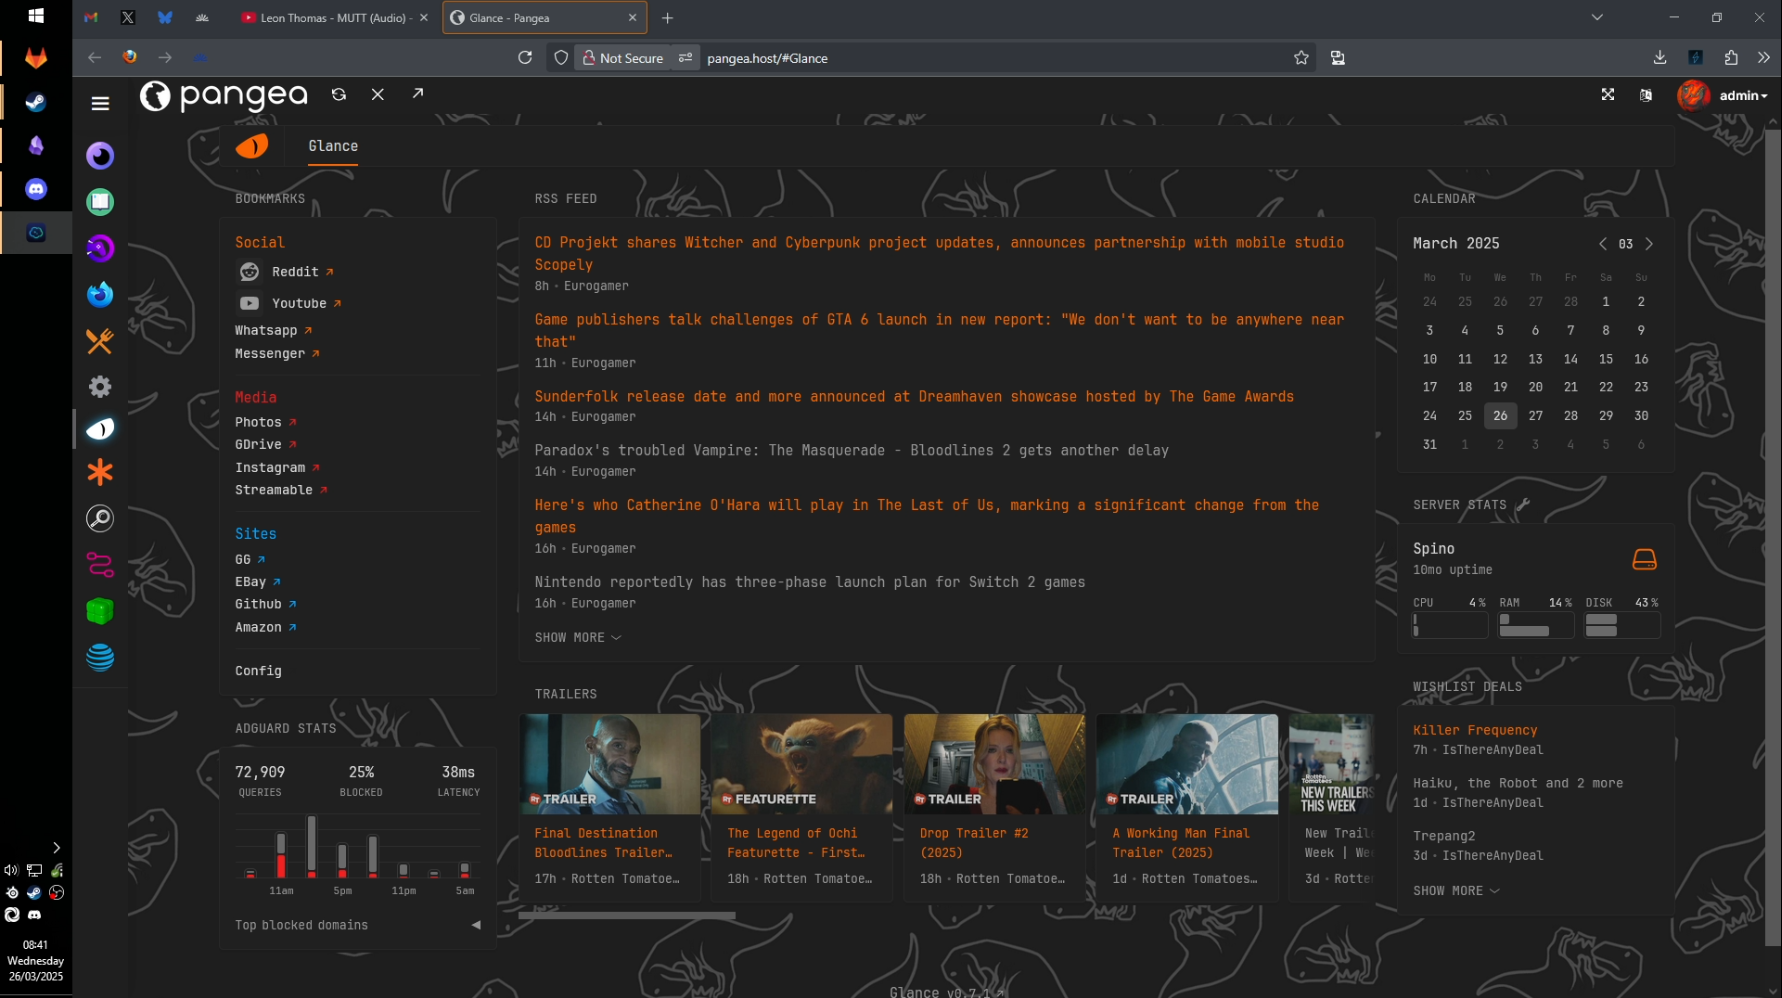Open Final Destination Bloodlines trailer thumbnail
The image size is (1782, 998).
click(x=609, y=763)
